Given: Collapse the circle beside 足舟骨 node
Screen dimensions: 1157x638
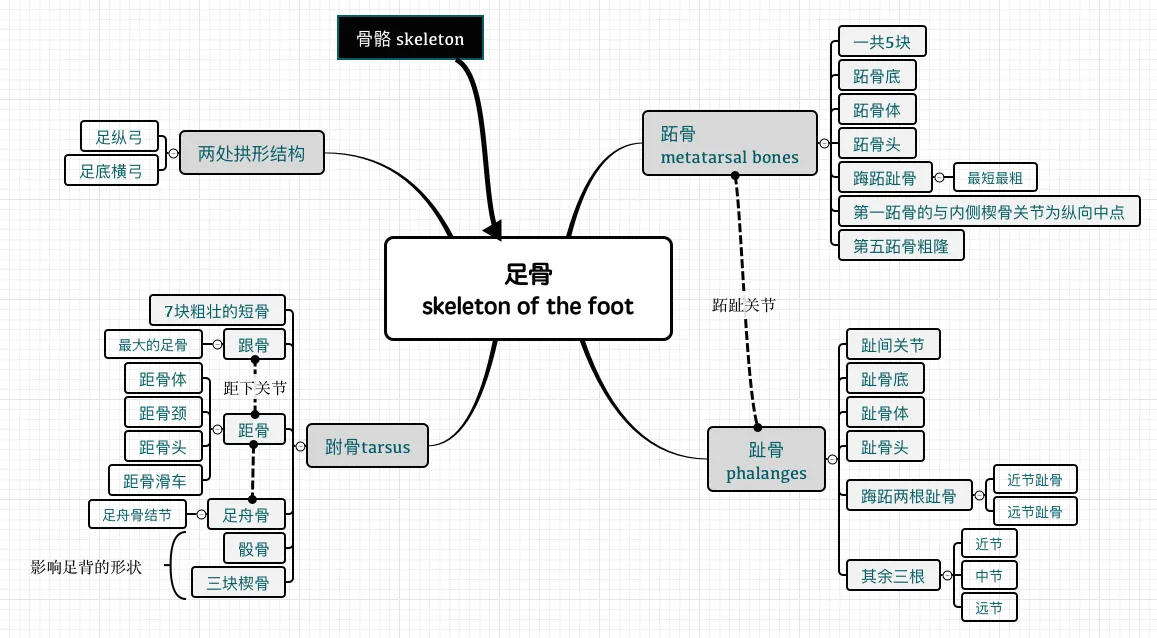Looking at the screenshot, I should pos(201,515).
